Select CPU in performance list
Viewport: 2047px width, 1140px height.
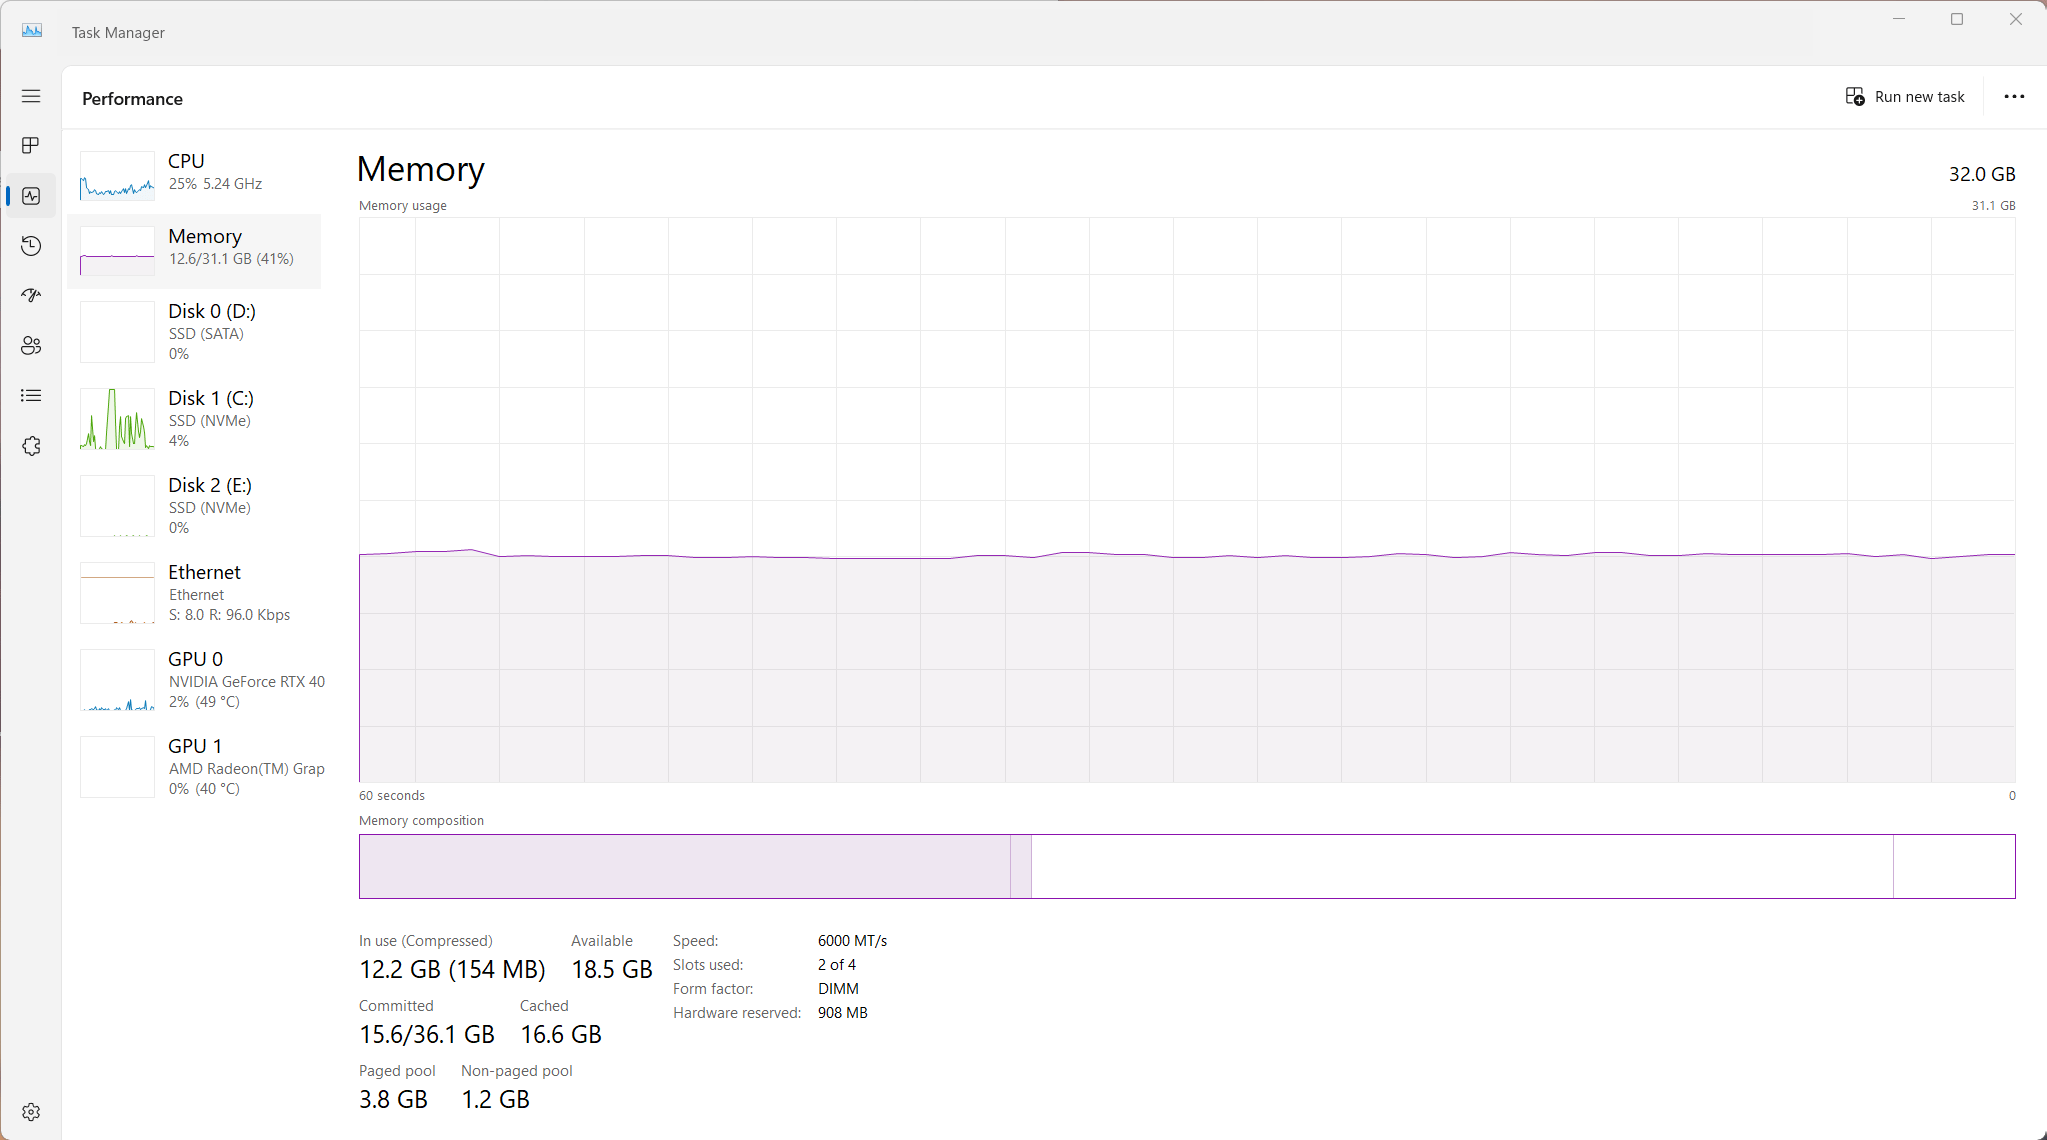click(x=194, y=176)
